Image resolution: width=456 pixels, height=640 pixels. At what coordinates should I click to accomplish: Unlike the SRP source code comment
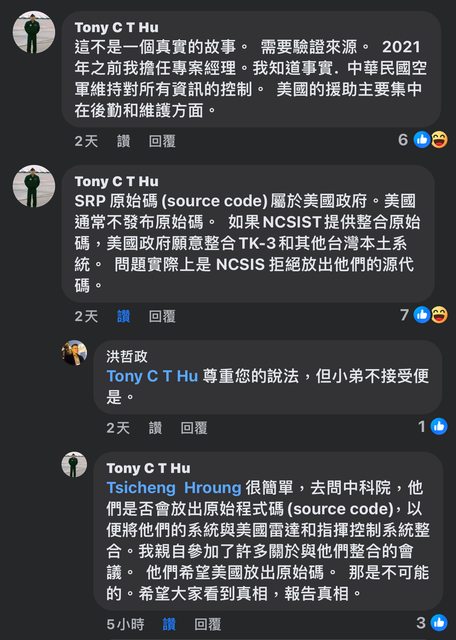(123, 316)
